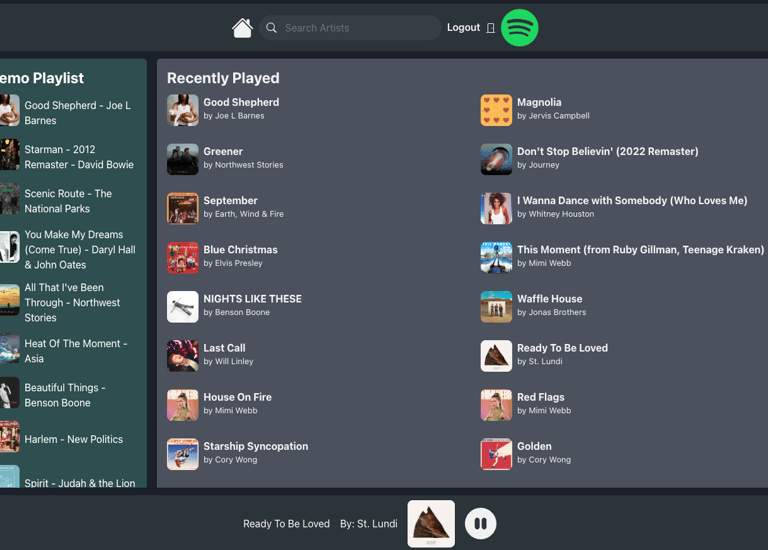
Task: Click 'by Whitney Houston' artist text
Action: click(x=555, y=214)
